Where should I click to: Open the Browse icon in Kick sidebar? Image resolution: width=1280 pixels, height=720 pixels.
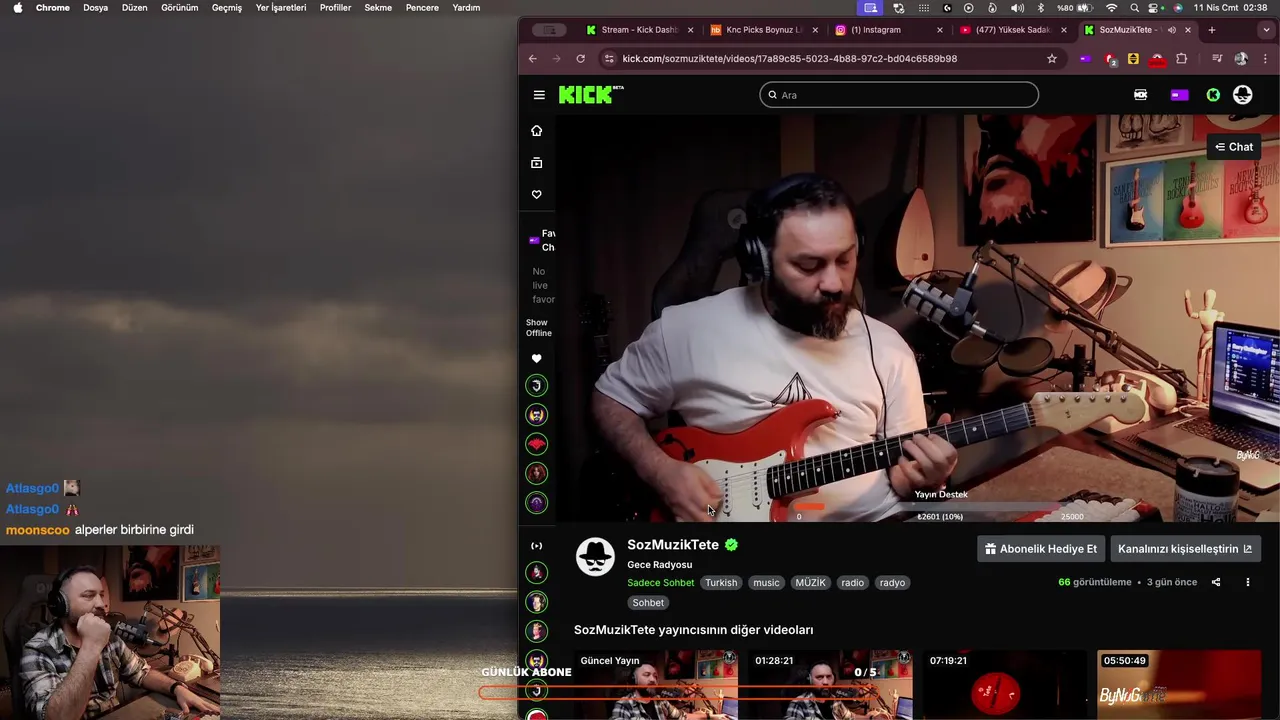[x=537, y=163]
